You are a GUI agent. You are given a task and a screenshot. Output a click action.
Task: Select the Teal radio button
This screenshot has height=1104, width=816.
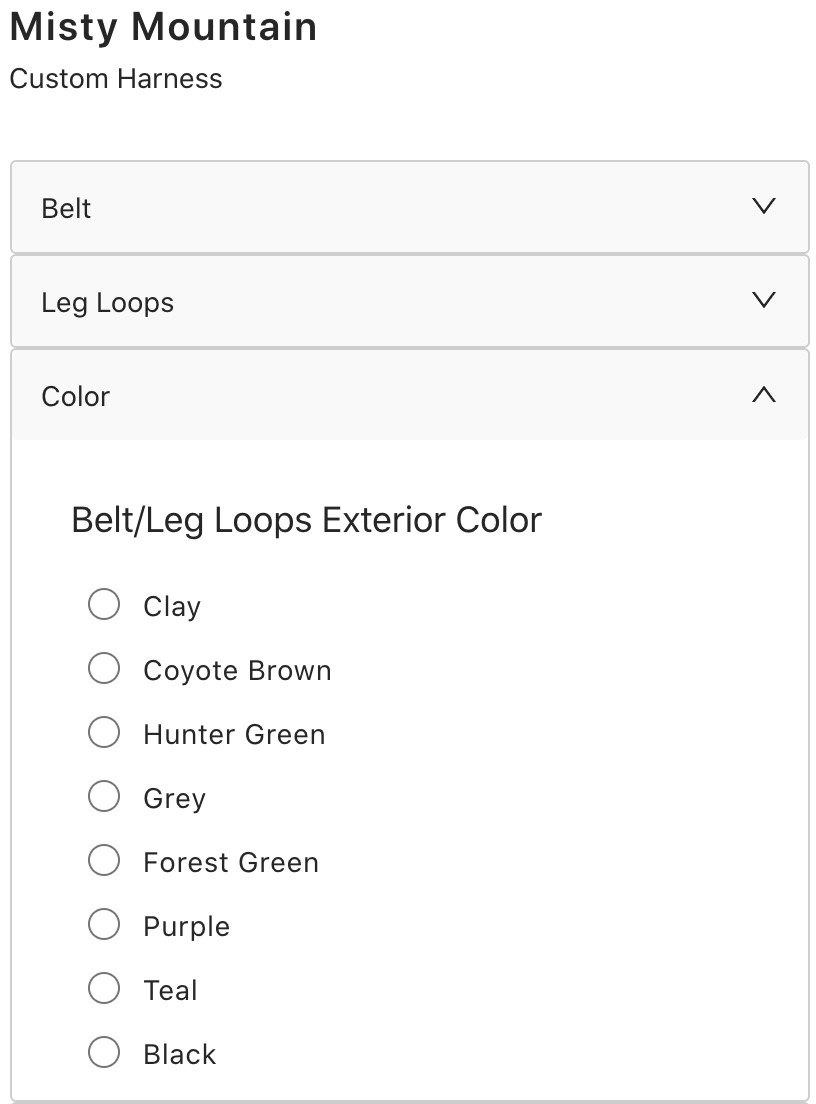click(x=104, y=988)
